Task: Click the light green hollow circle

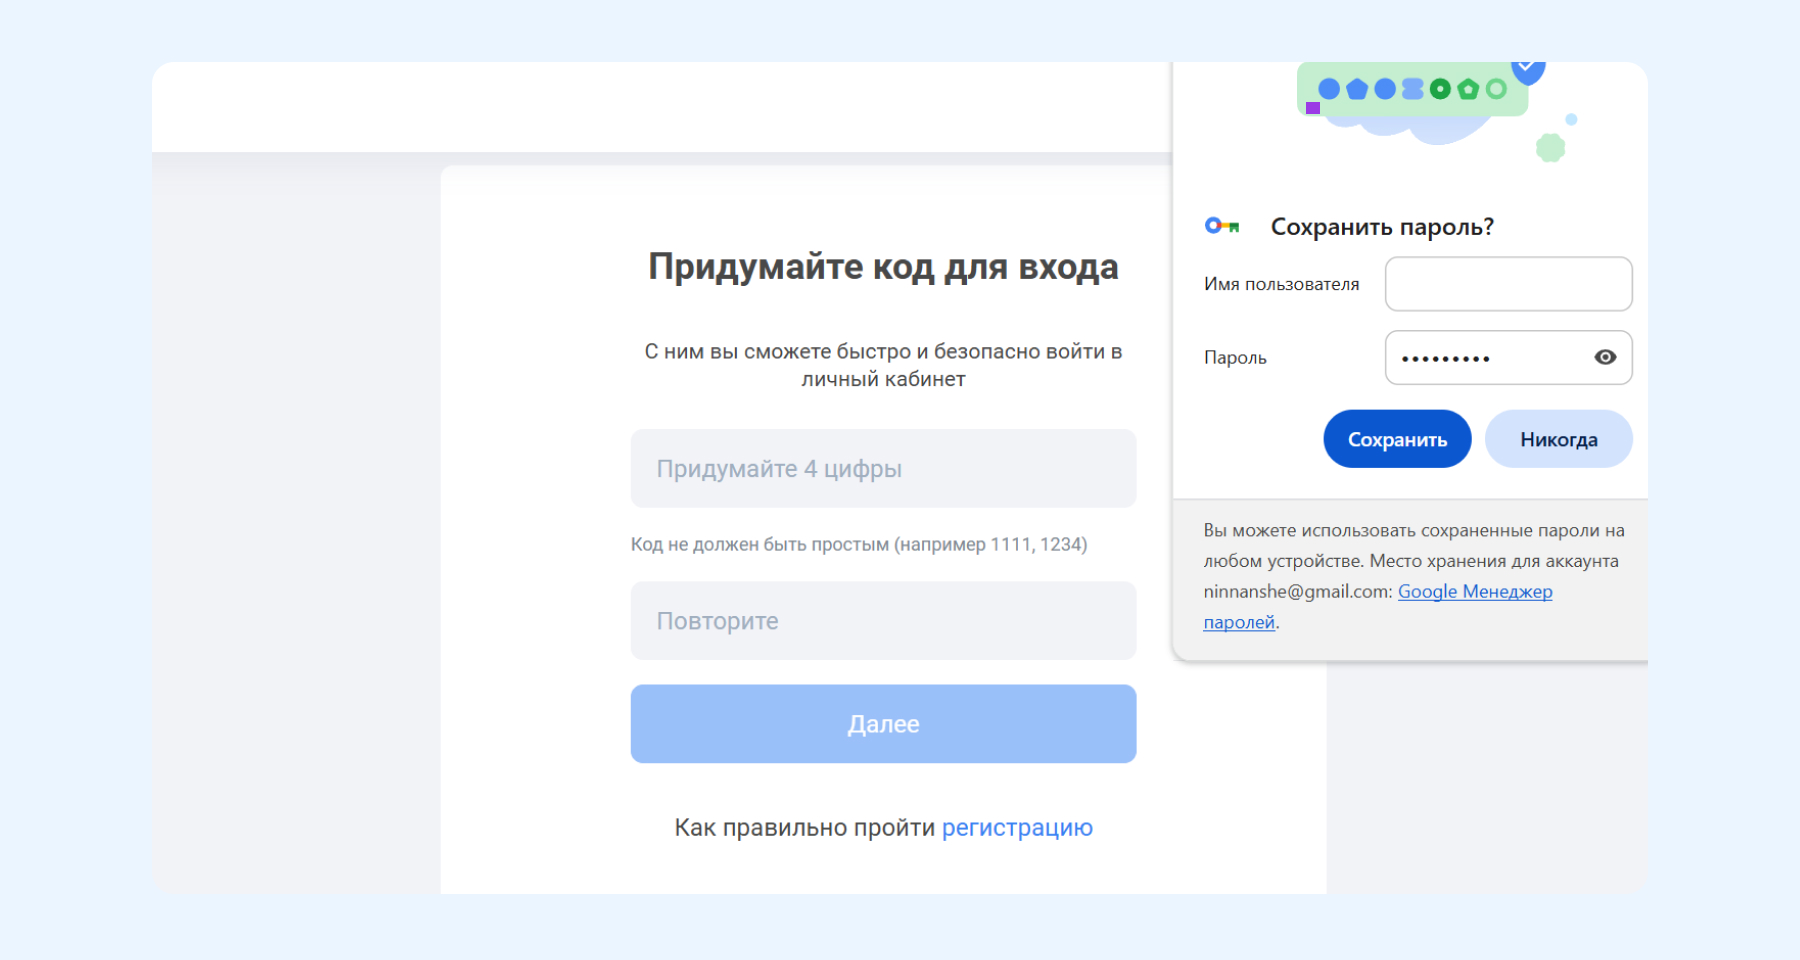Action: pyautogui.click(x=1496, y=89)
